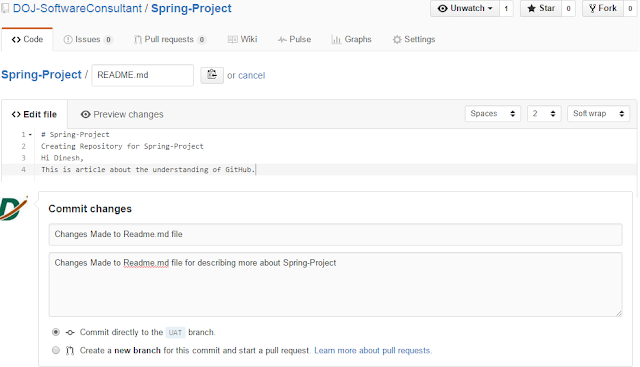Open the Issues tab

(88, 39)
